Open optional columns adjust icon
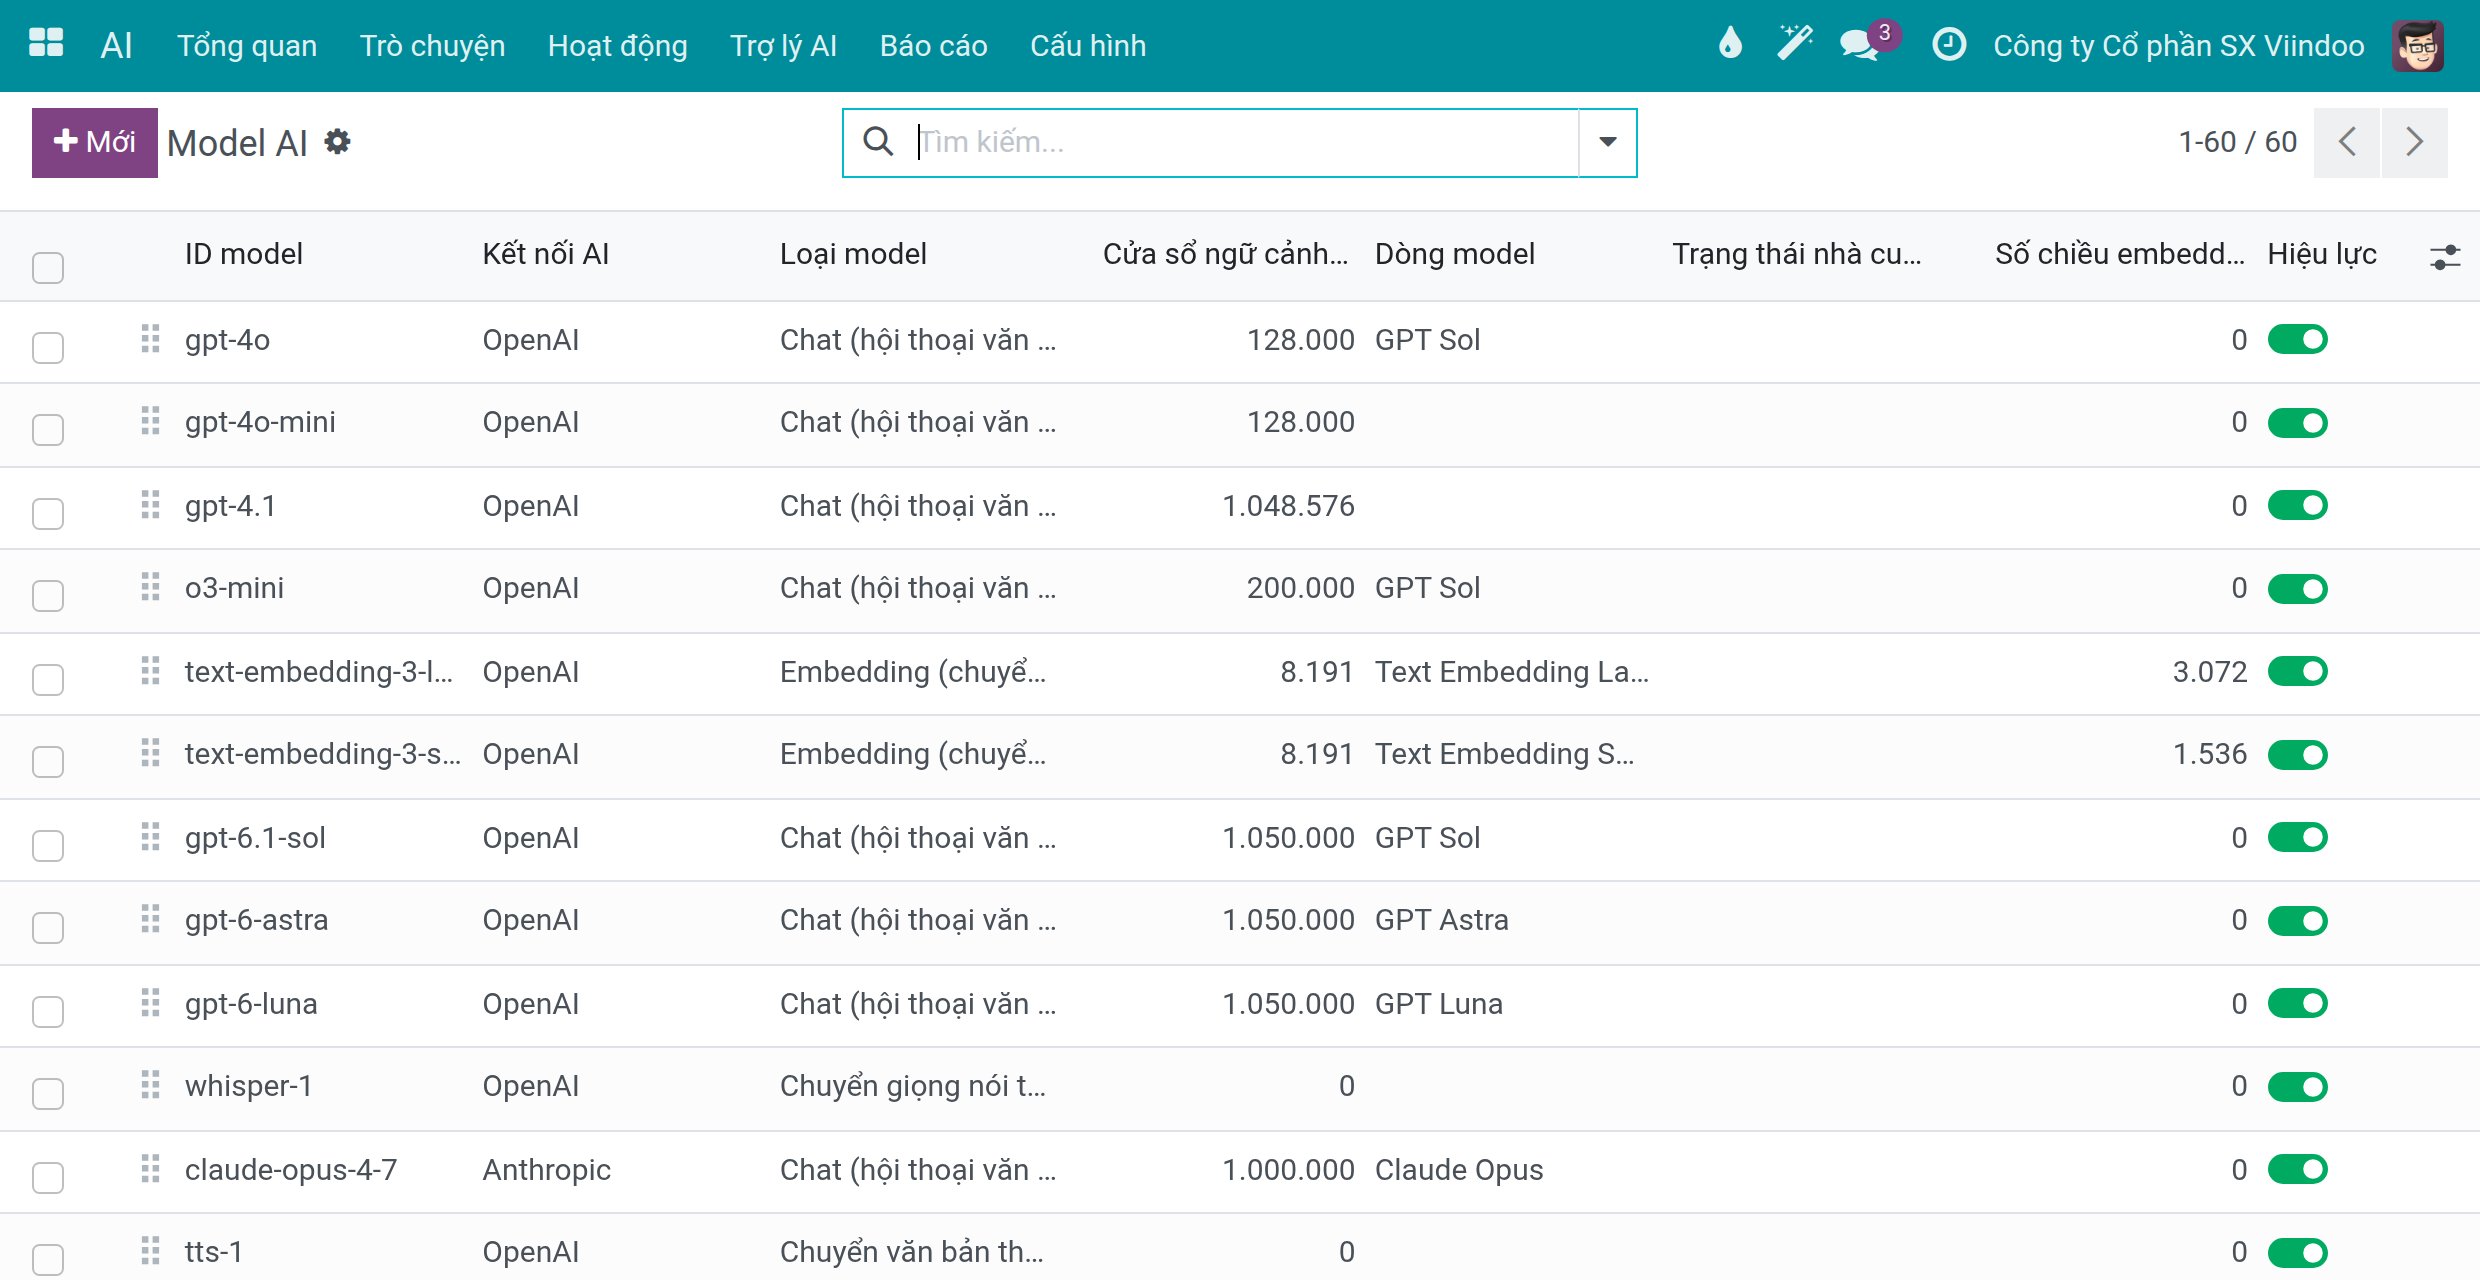Screen dimensions: 2480x1280 tap(2444, 257)
